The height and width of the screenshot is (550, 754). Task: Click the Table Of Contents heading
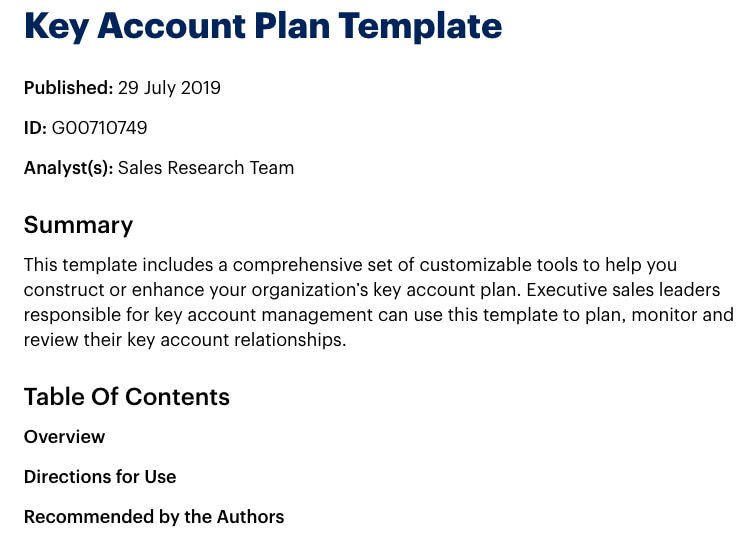point(127,397)
